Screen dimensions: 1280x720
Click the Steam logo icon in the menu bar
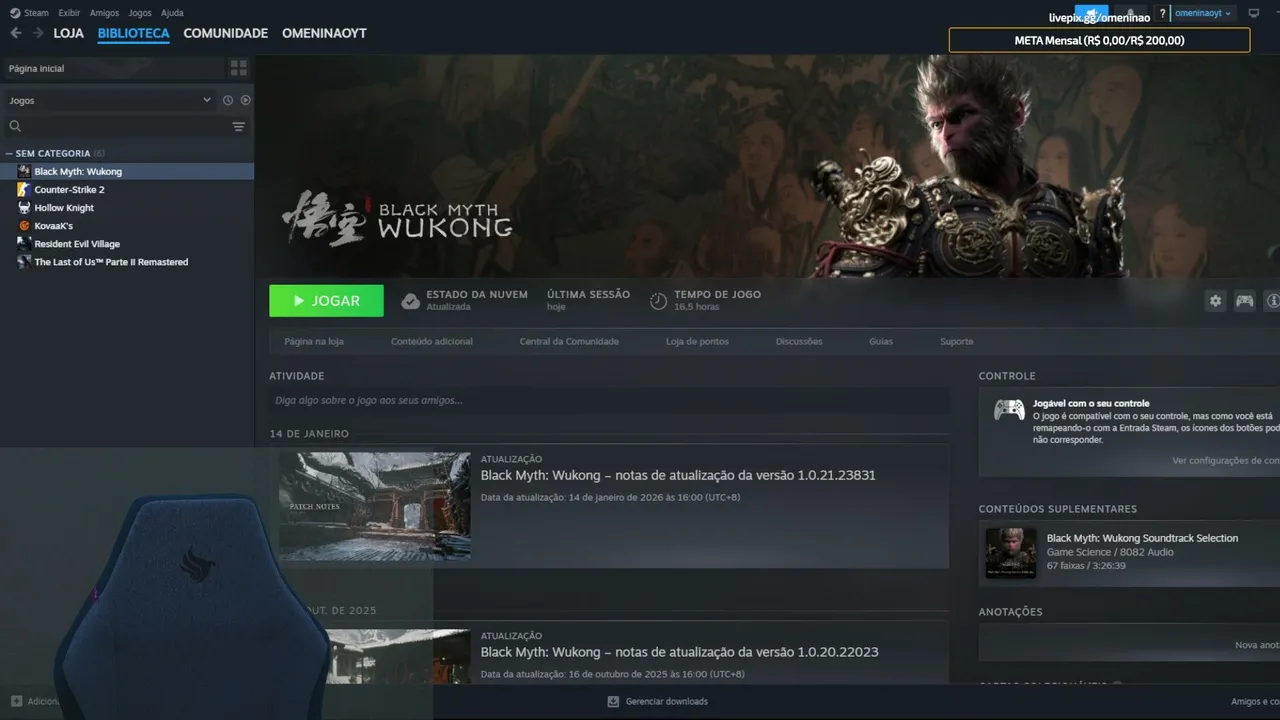pyautogui.click(x=14, y=13)
